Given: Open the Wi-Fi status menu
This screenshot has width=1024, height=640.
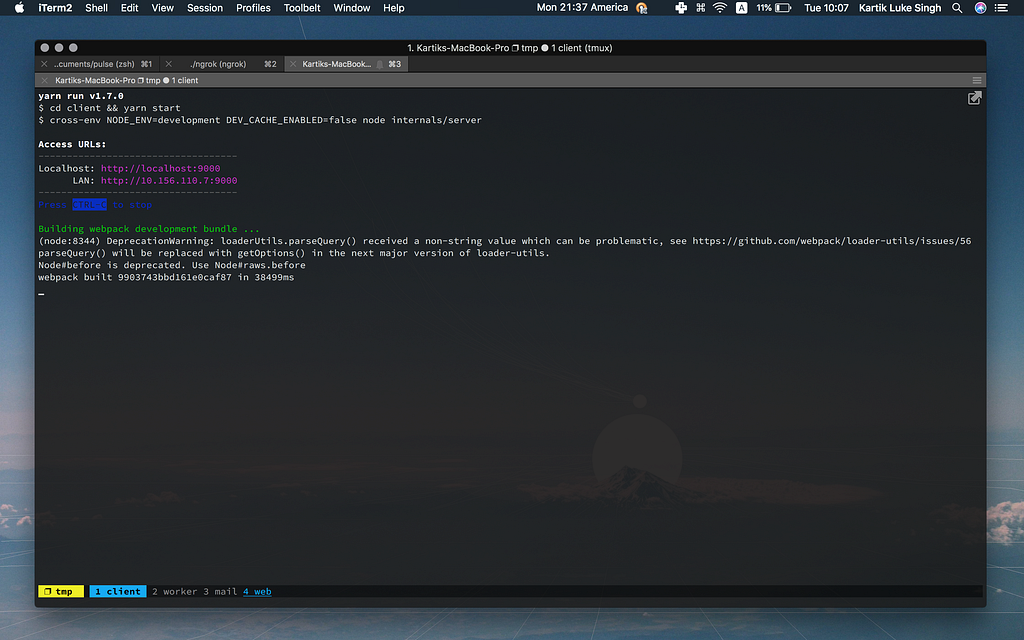Looking at the screenshot, I should point(720,8).
